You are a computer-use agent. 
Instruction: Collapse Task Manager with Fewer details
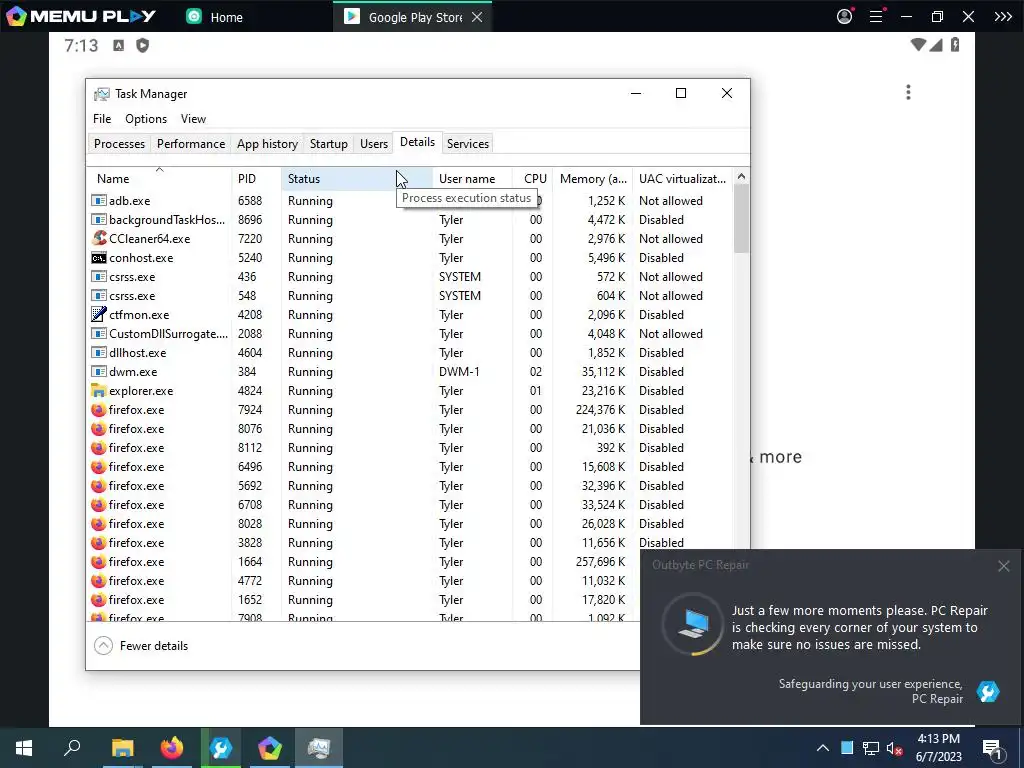coord(142,645)
